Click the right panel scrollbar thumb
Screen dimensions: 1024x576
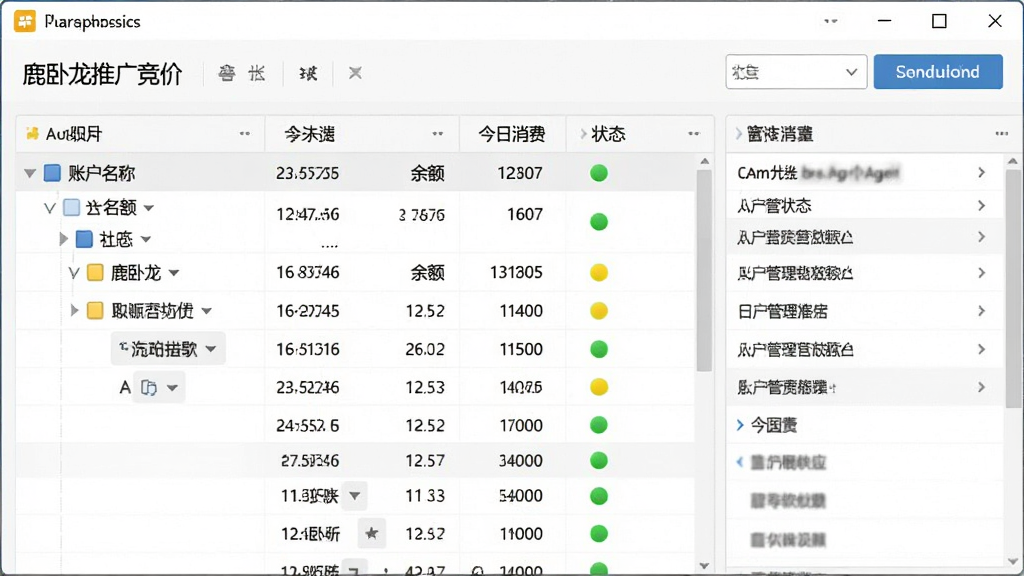click(1012, 287)
